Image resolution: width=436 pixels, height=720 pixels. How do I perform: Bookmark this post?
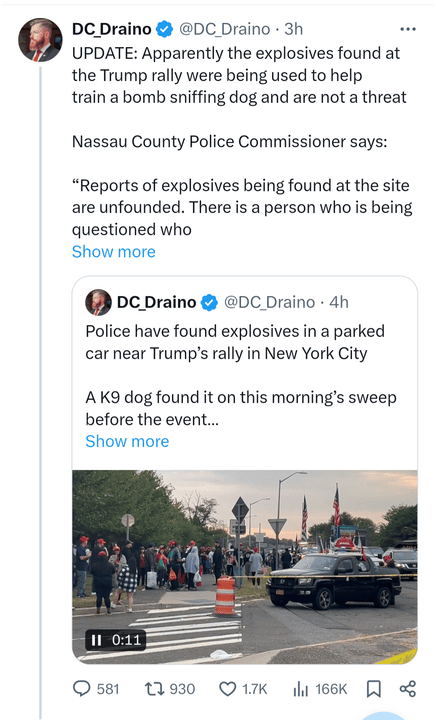(x=373, y=689)
